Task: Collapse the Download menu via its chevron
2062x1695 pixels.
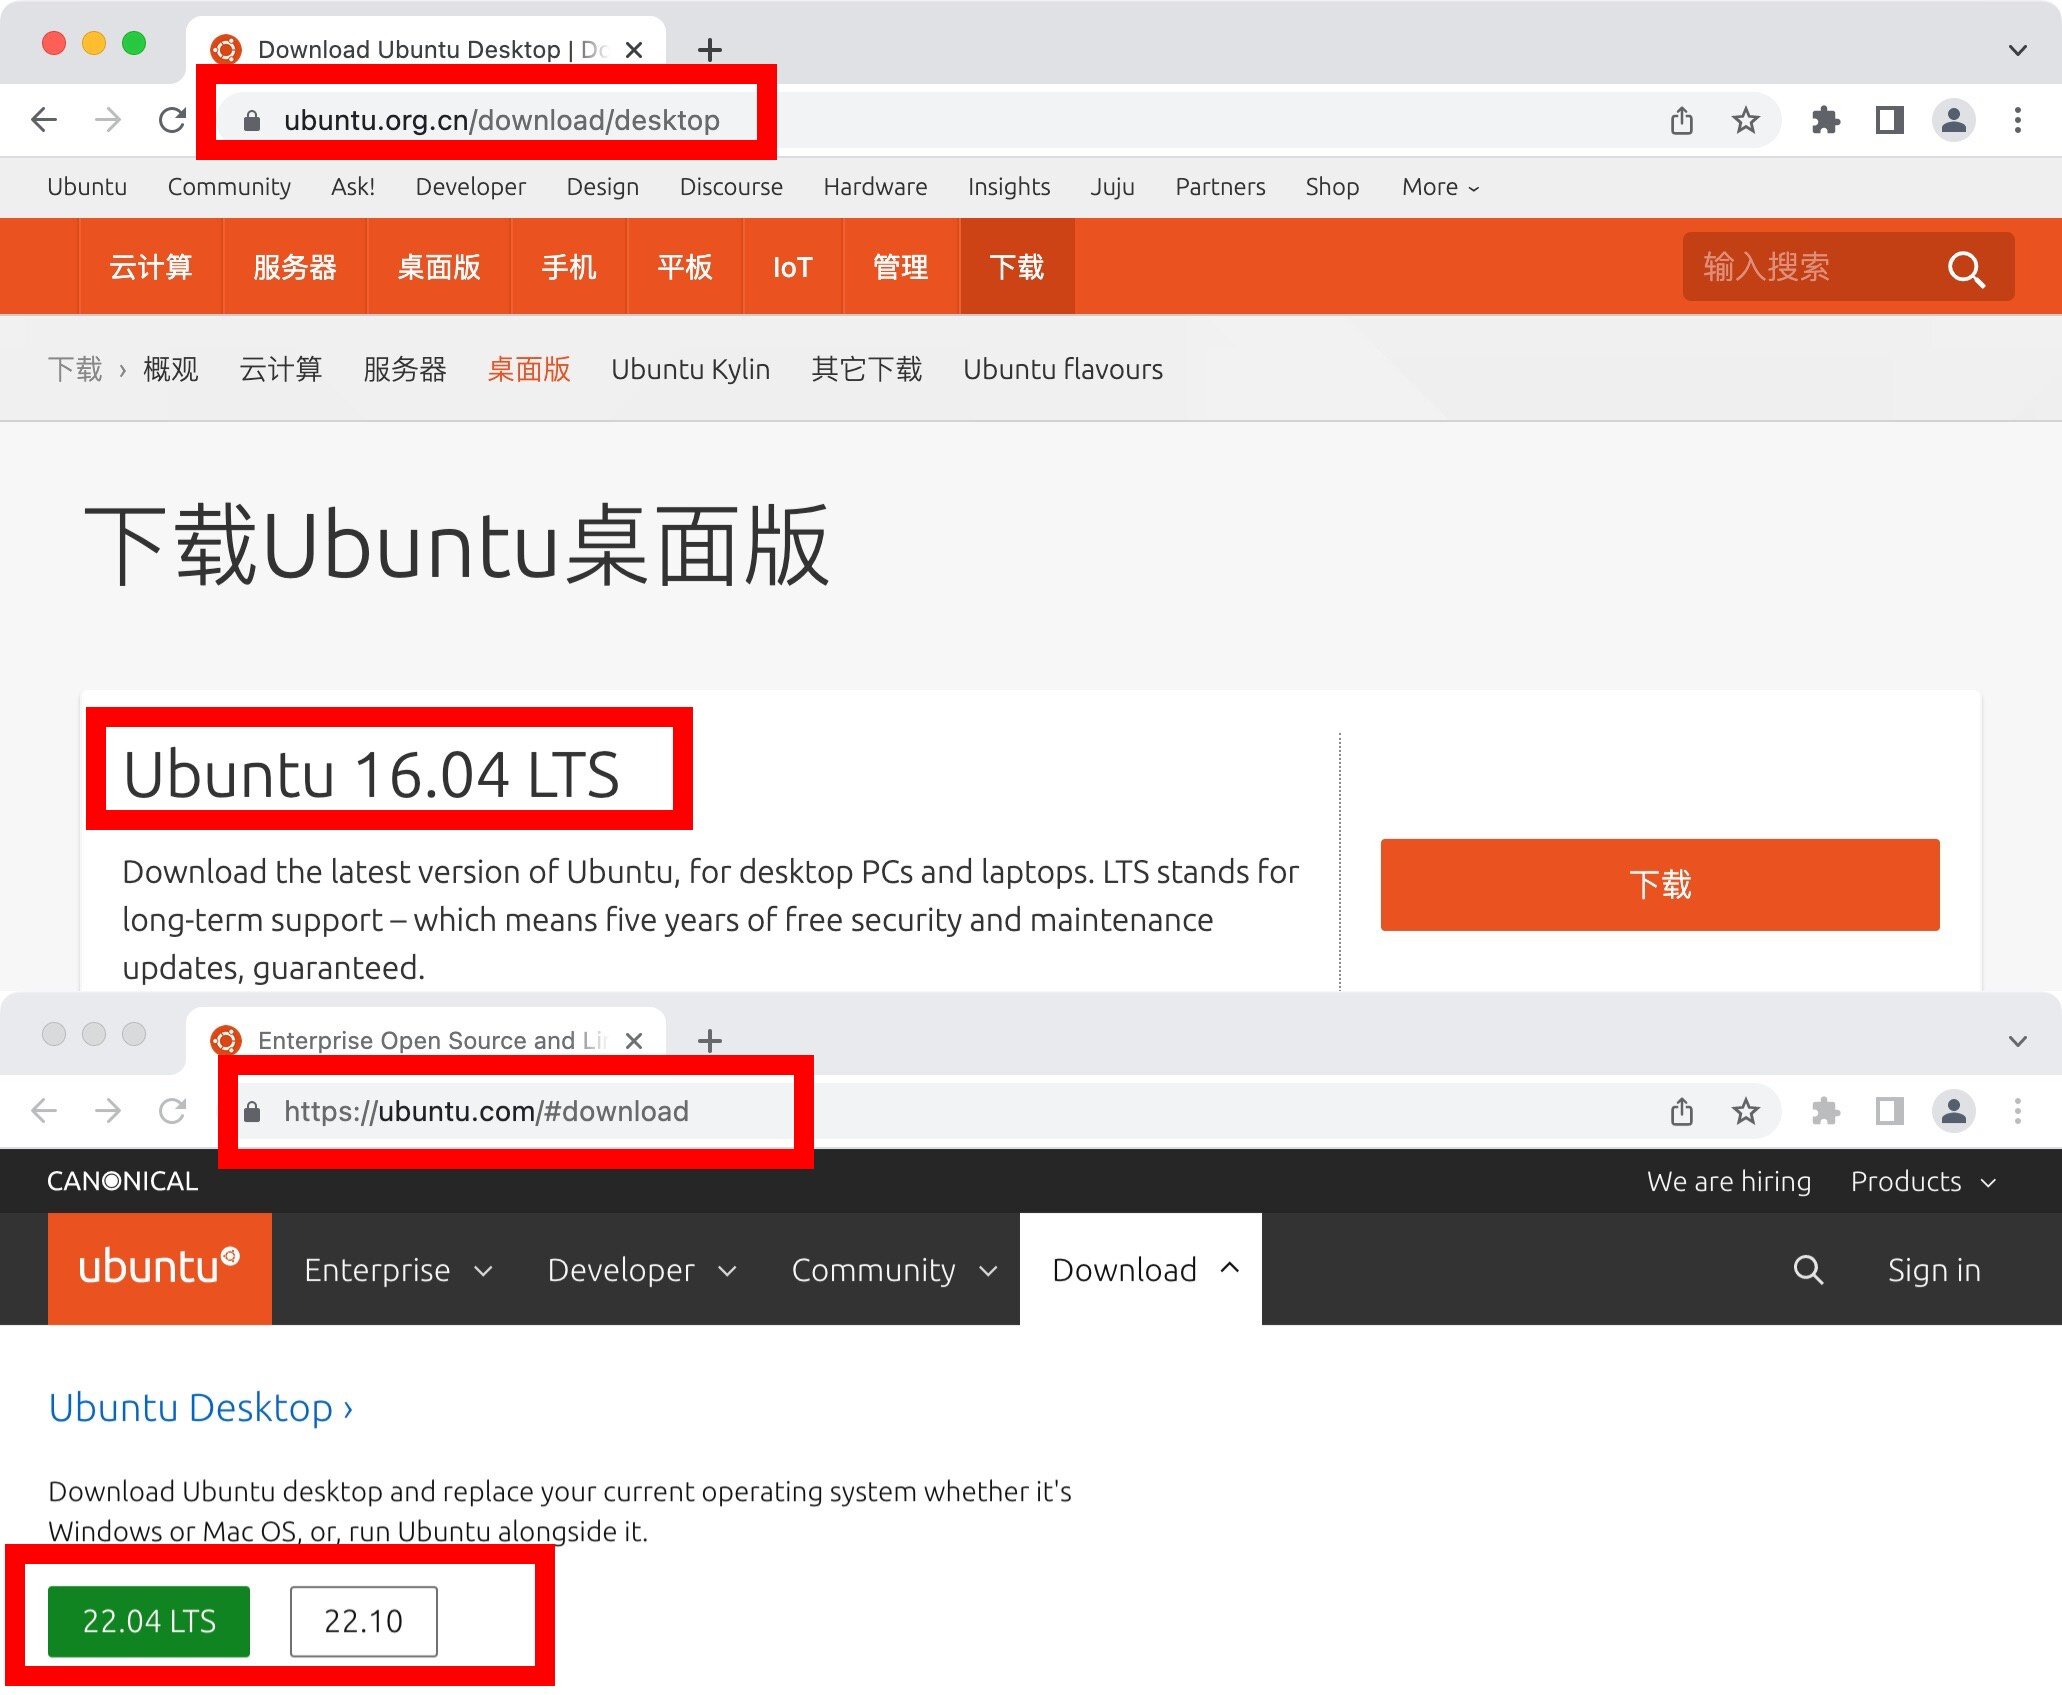Action: click(x=1229, y=1268)
